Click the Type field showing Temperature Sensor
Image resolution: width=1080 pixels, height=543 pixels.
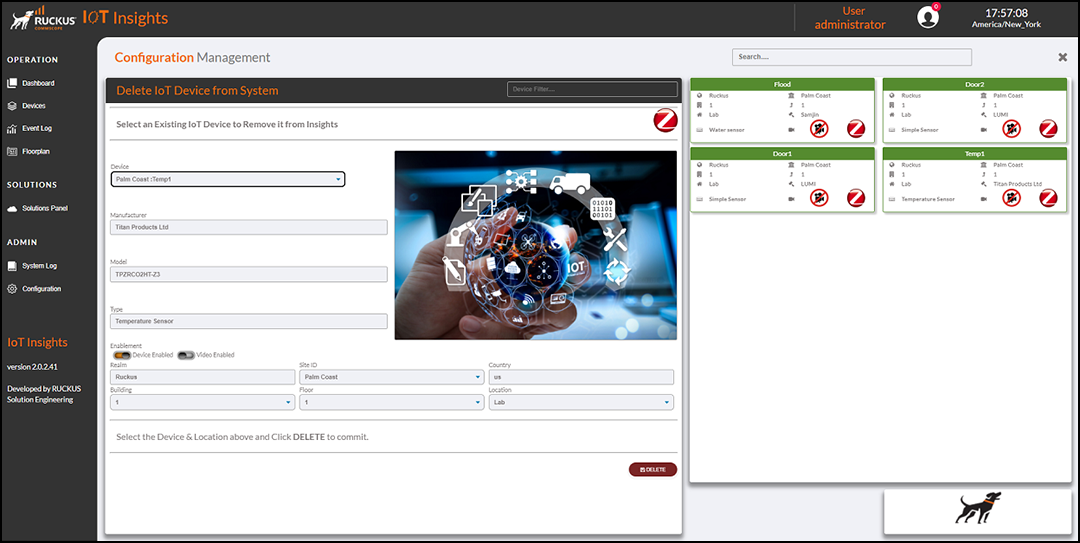(249, 321)
